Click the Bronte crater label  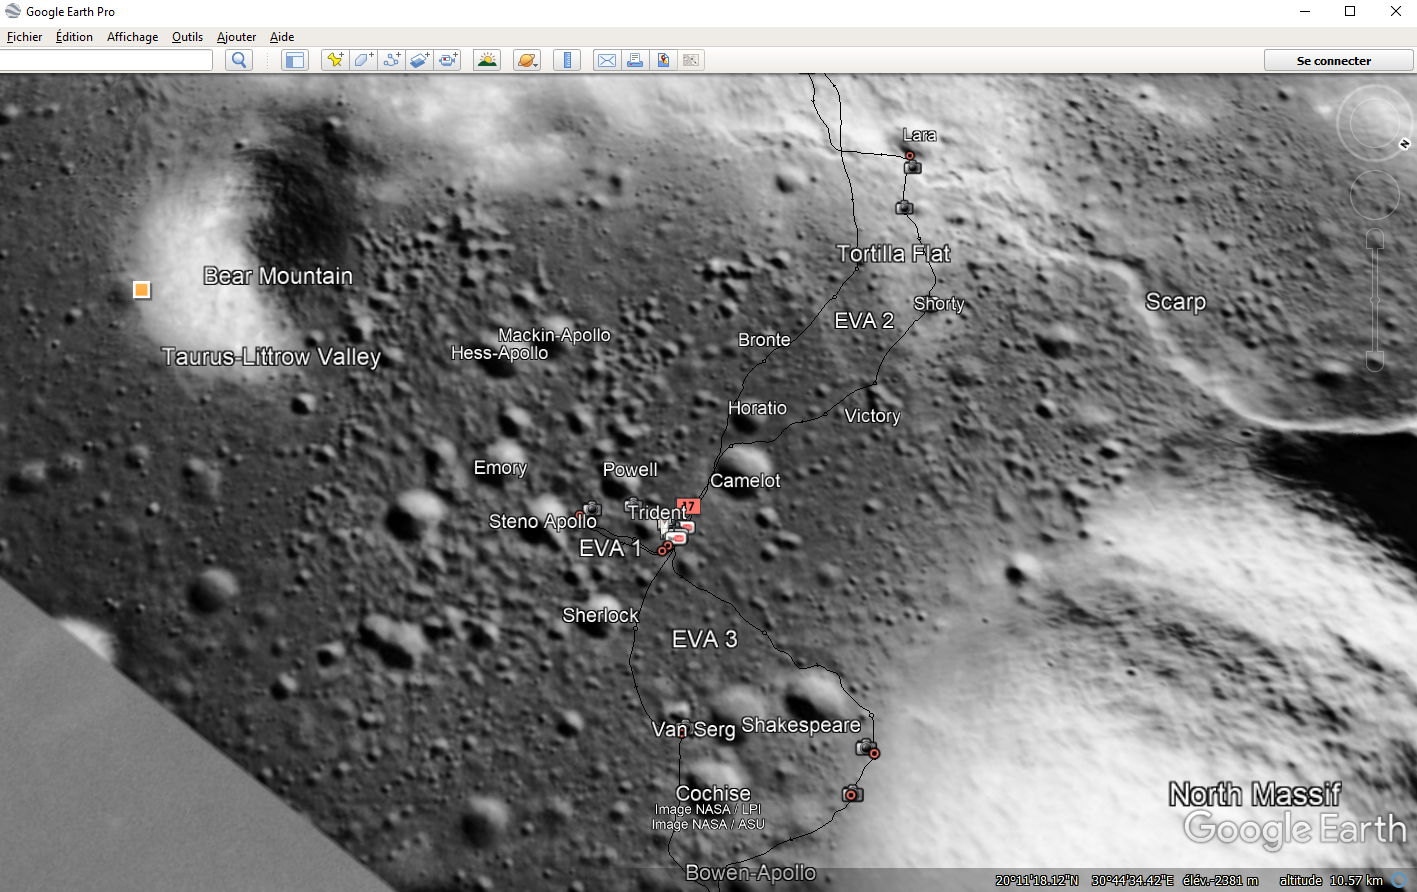[764, 340]
